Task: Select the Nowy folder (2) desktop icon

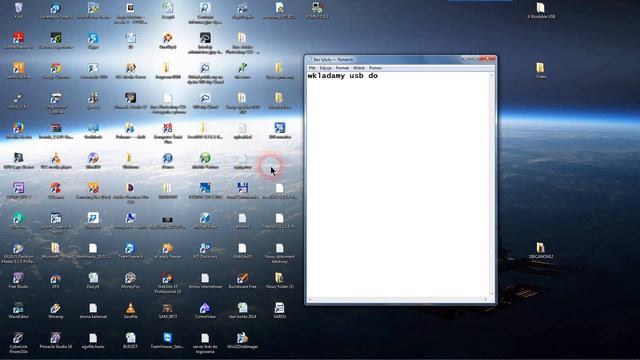Action: (x=280, y=281)
